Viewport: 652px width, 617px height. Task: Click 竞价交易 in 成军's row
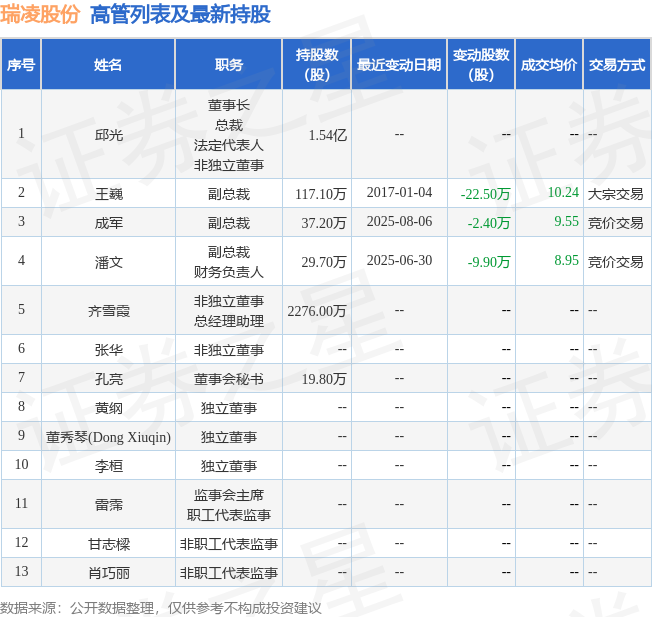615,223
